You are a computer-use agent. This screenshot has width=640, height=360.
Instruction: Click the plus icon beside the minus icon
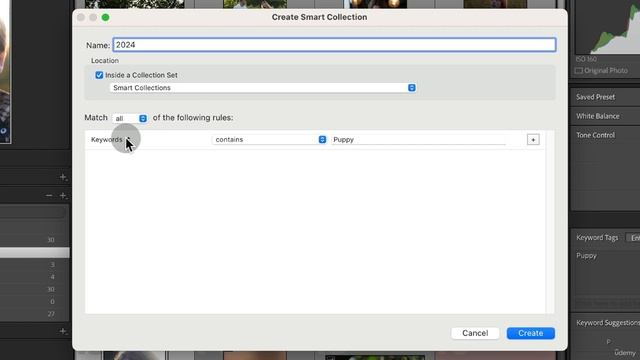[63, 196]
